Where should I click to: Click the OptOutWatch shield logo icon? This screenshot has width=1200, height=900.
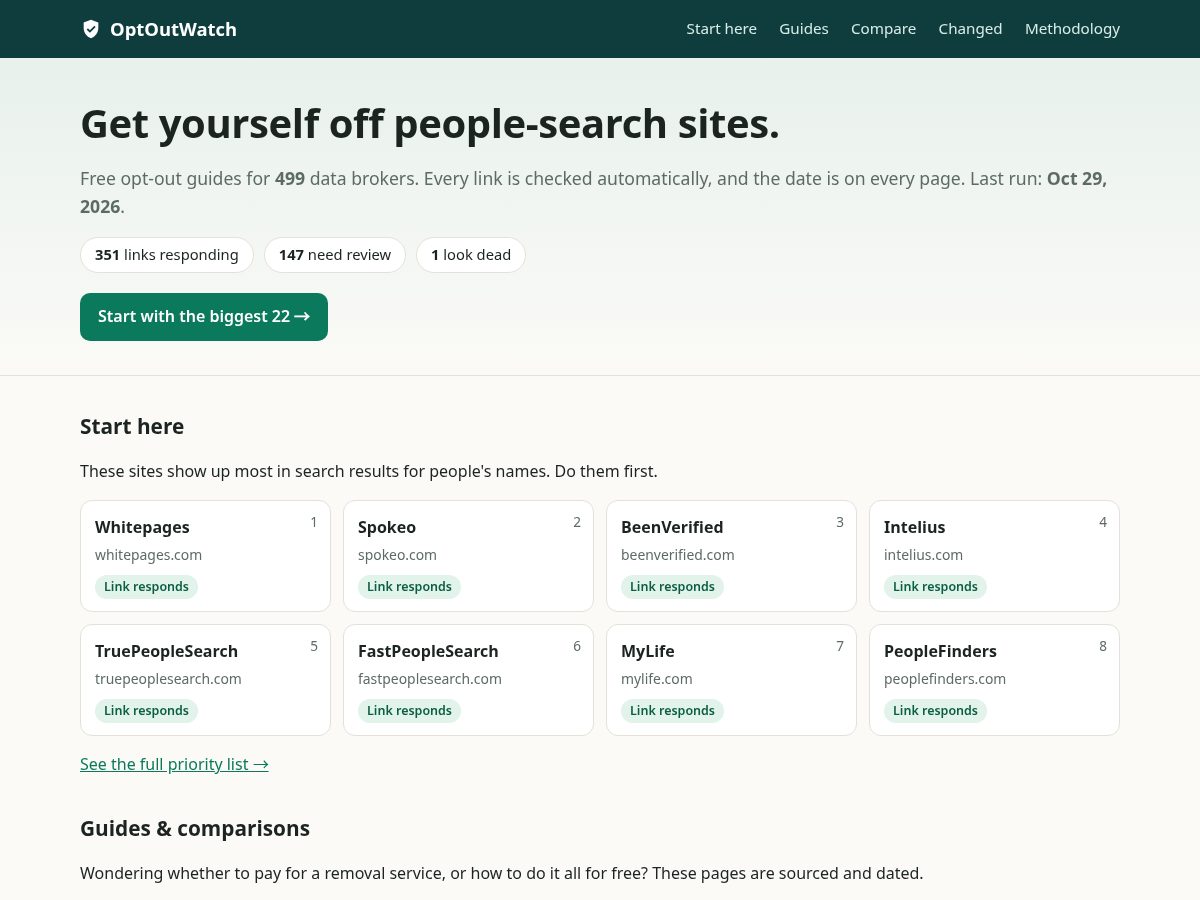click(91, 29)
